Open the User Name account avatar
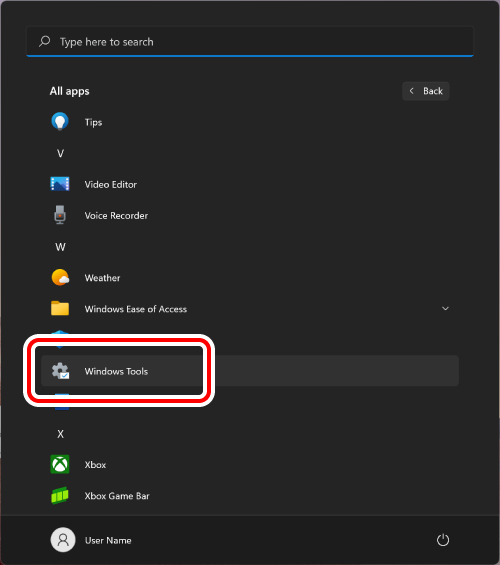Viewport: 500px width, 565px height. click(63, 540)
